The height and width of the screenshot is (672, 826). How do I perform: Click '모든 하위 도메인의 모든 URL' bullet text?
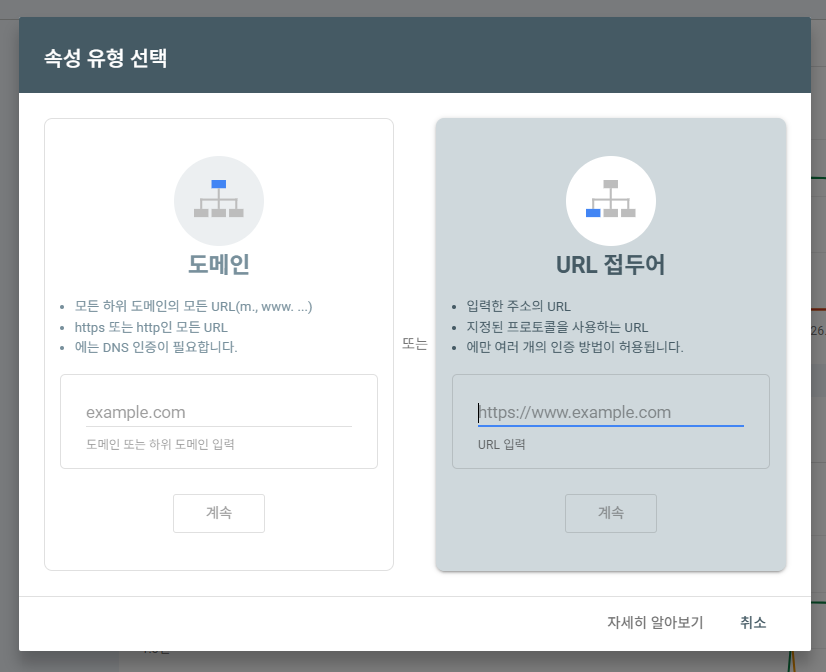(193, 307)
